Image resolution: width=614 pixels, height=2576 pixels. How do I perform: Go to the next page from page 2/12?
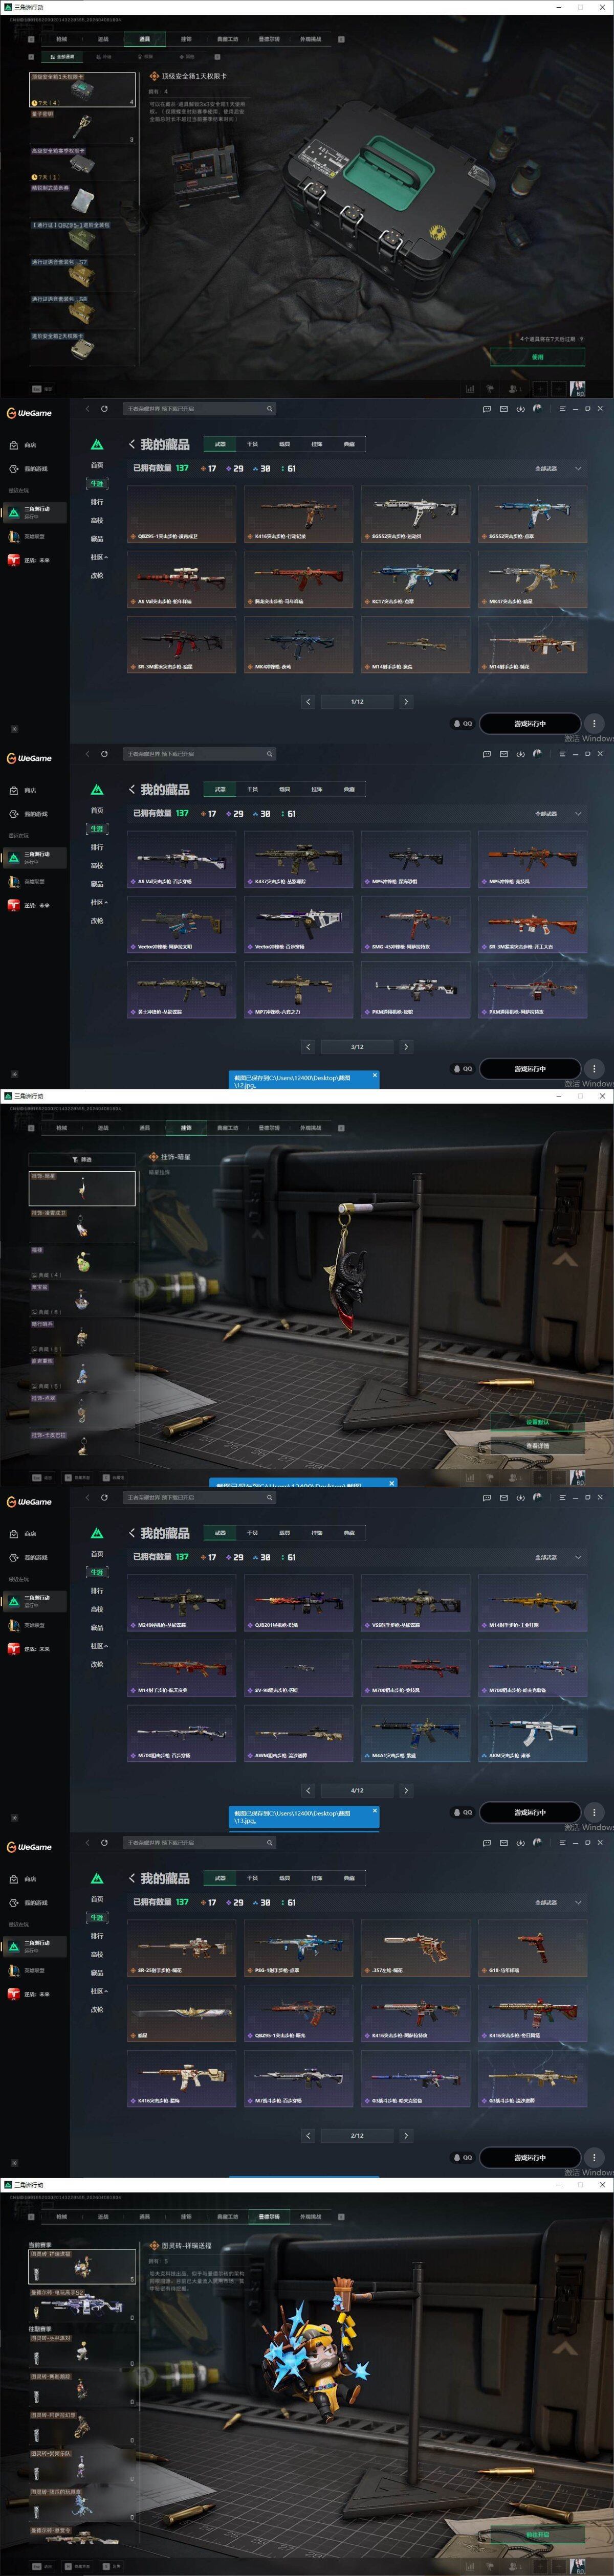[406, 2135]
